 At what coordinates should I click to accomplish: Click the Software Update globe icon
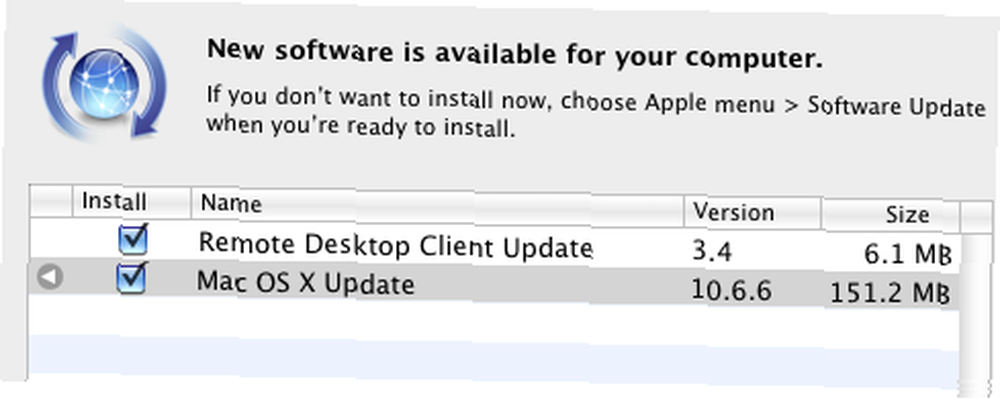click(104, 82)
